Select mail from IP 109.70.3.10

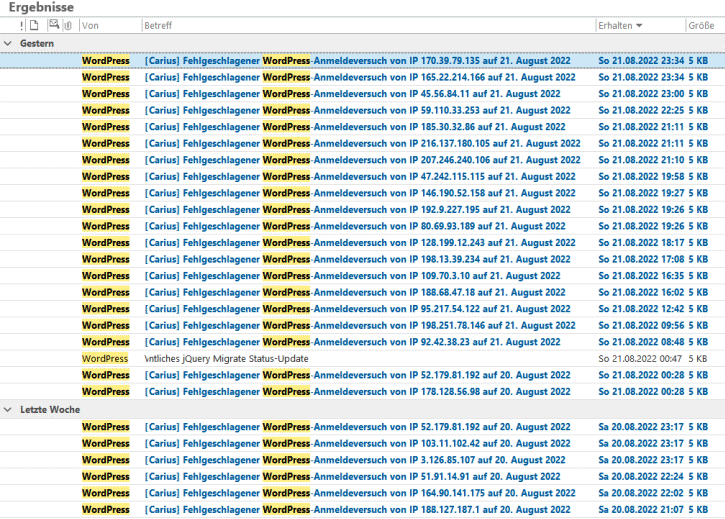362,276
